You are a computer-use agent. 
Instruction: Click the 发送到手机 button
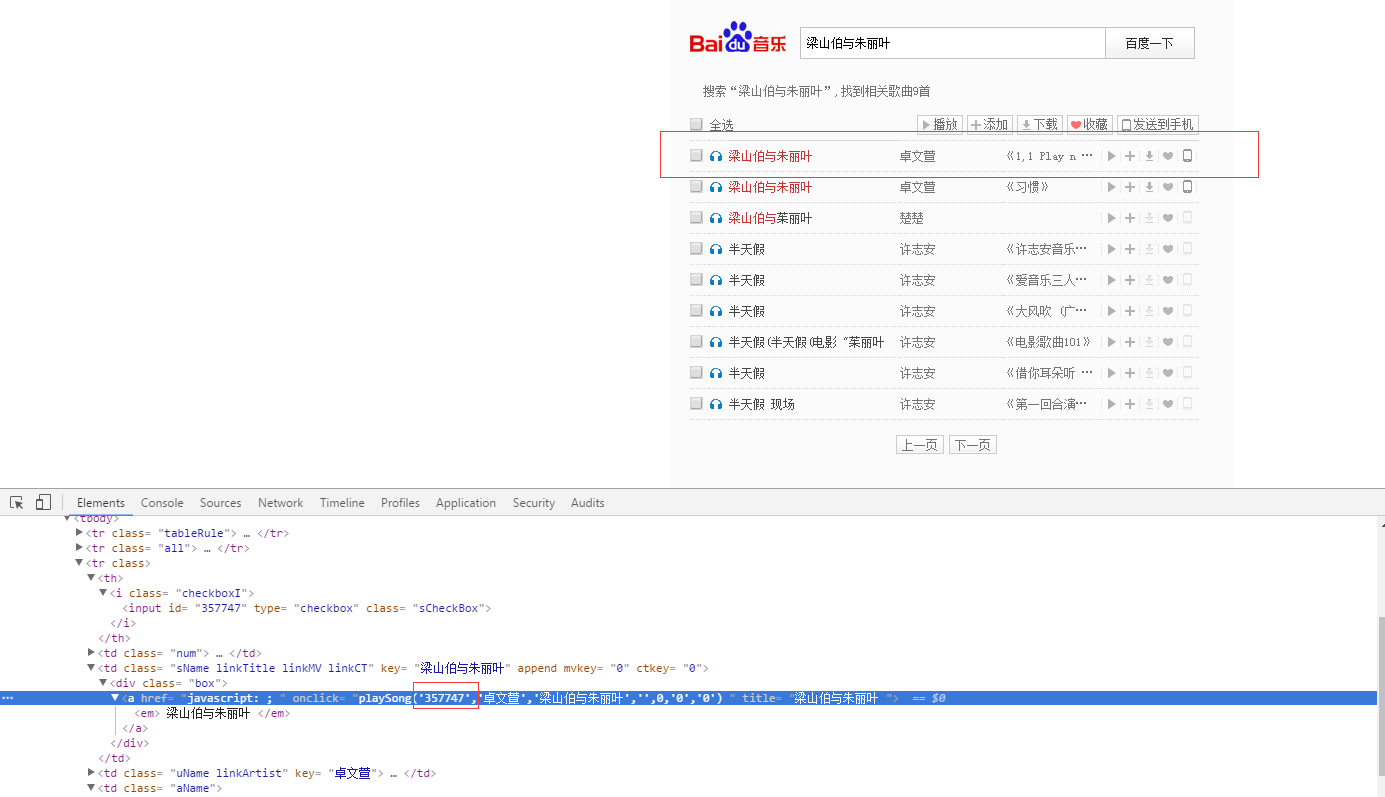pos(1157,125)
